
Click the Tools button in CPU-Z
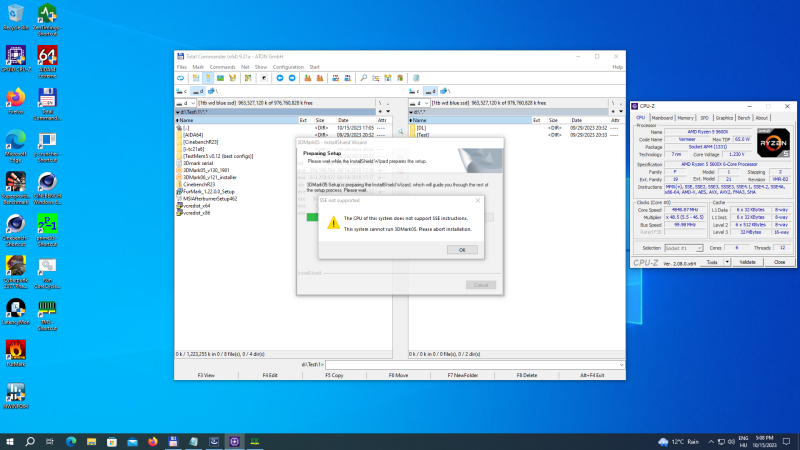(x=712, y=262)
